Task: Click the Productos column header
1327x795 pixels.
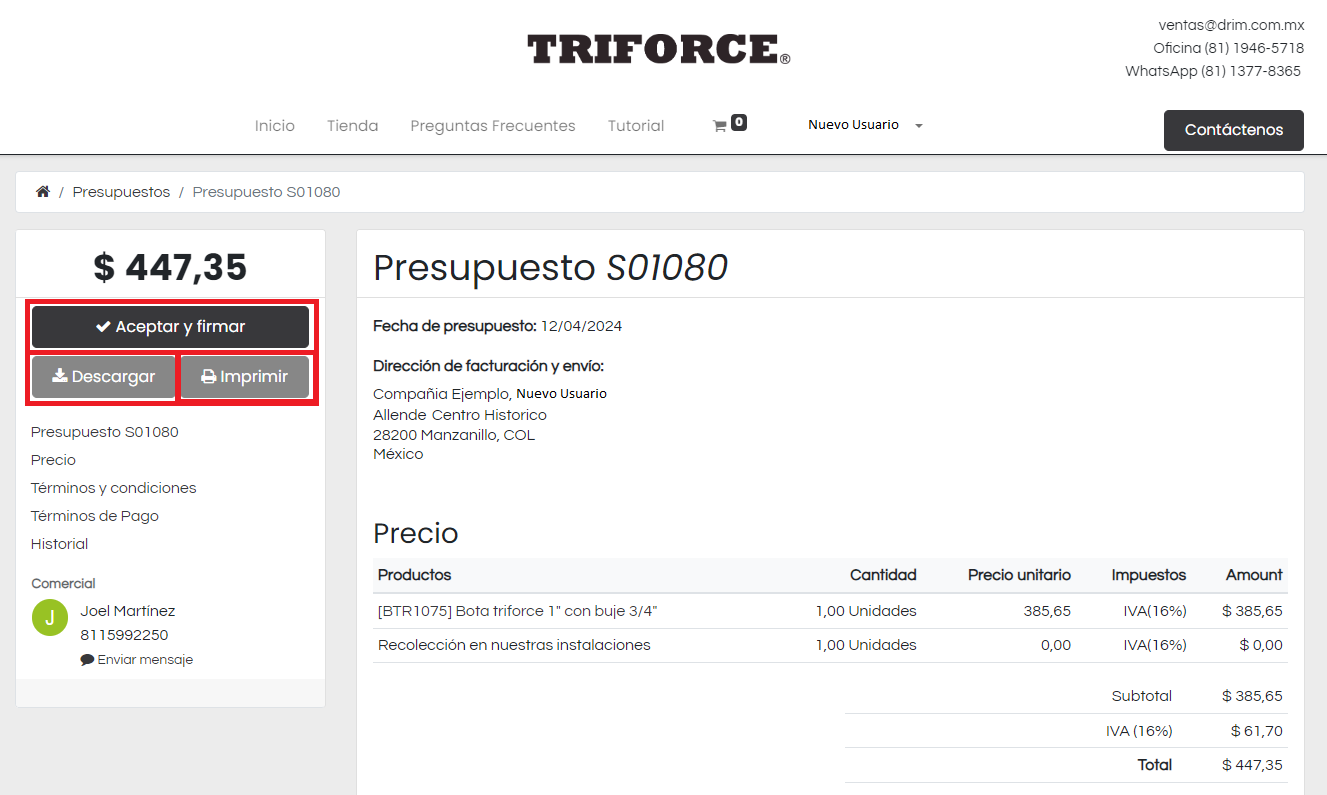Action: (414, 575)
